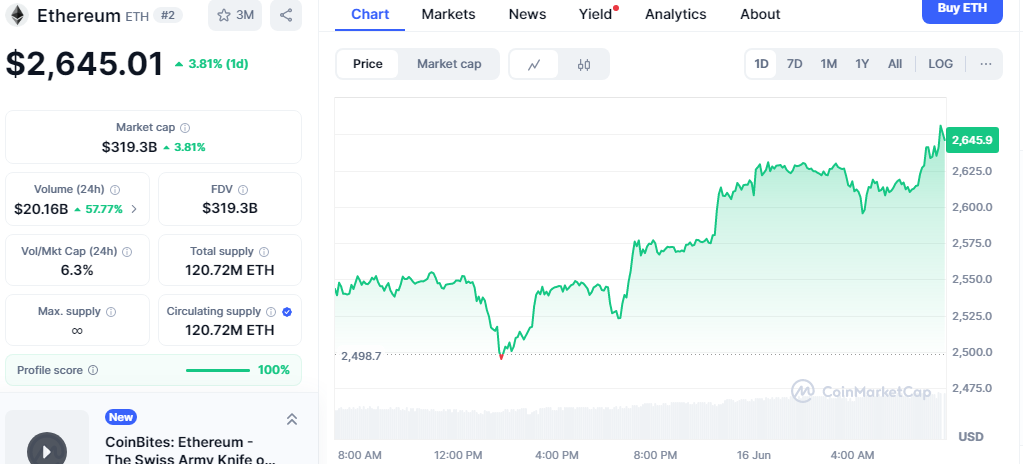Click the 3.81% (1d) change text
The width and height of the screenshot is (1023, 464).
tap(212, 64)
